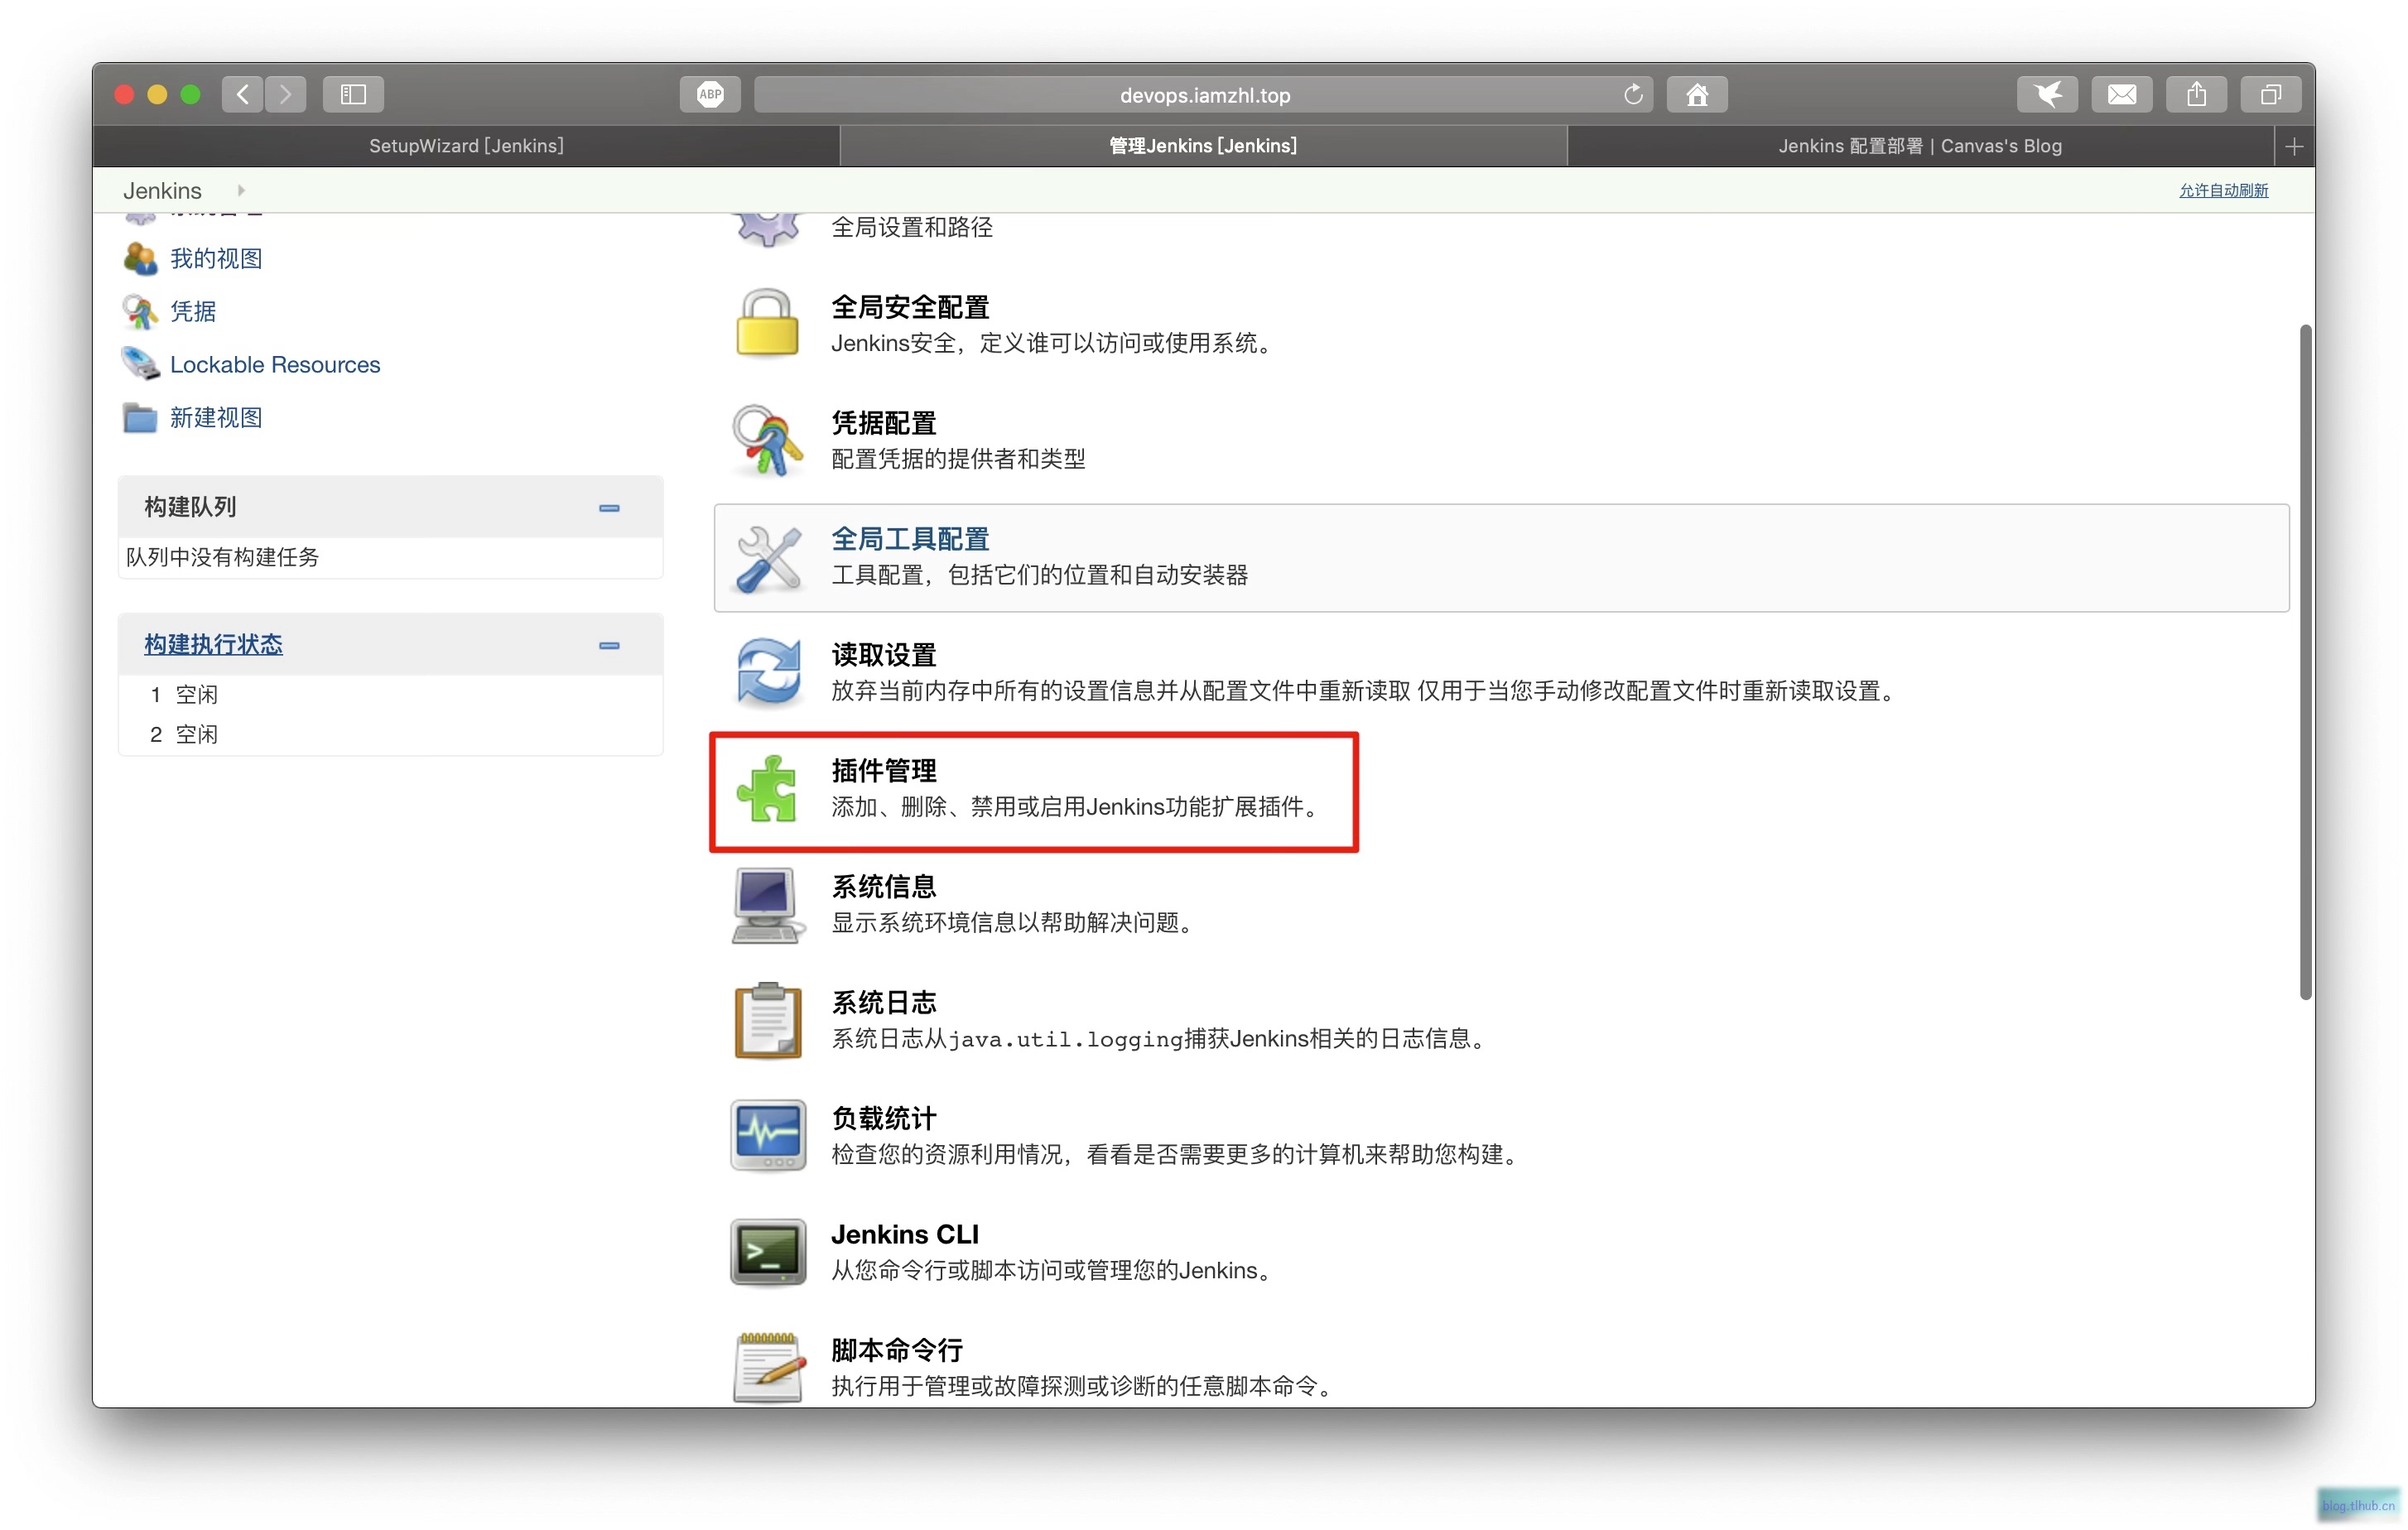Click the bird extension toolbar icon

tap(2047, 94)
